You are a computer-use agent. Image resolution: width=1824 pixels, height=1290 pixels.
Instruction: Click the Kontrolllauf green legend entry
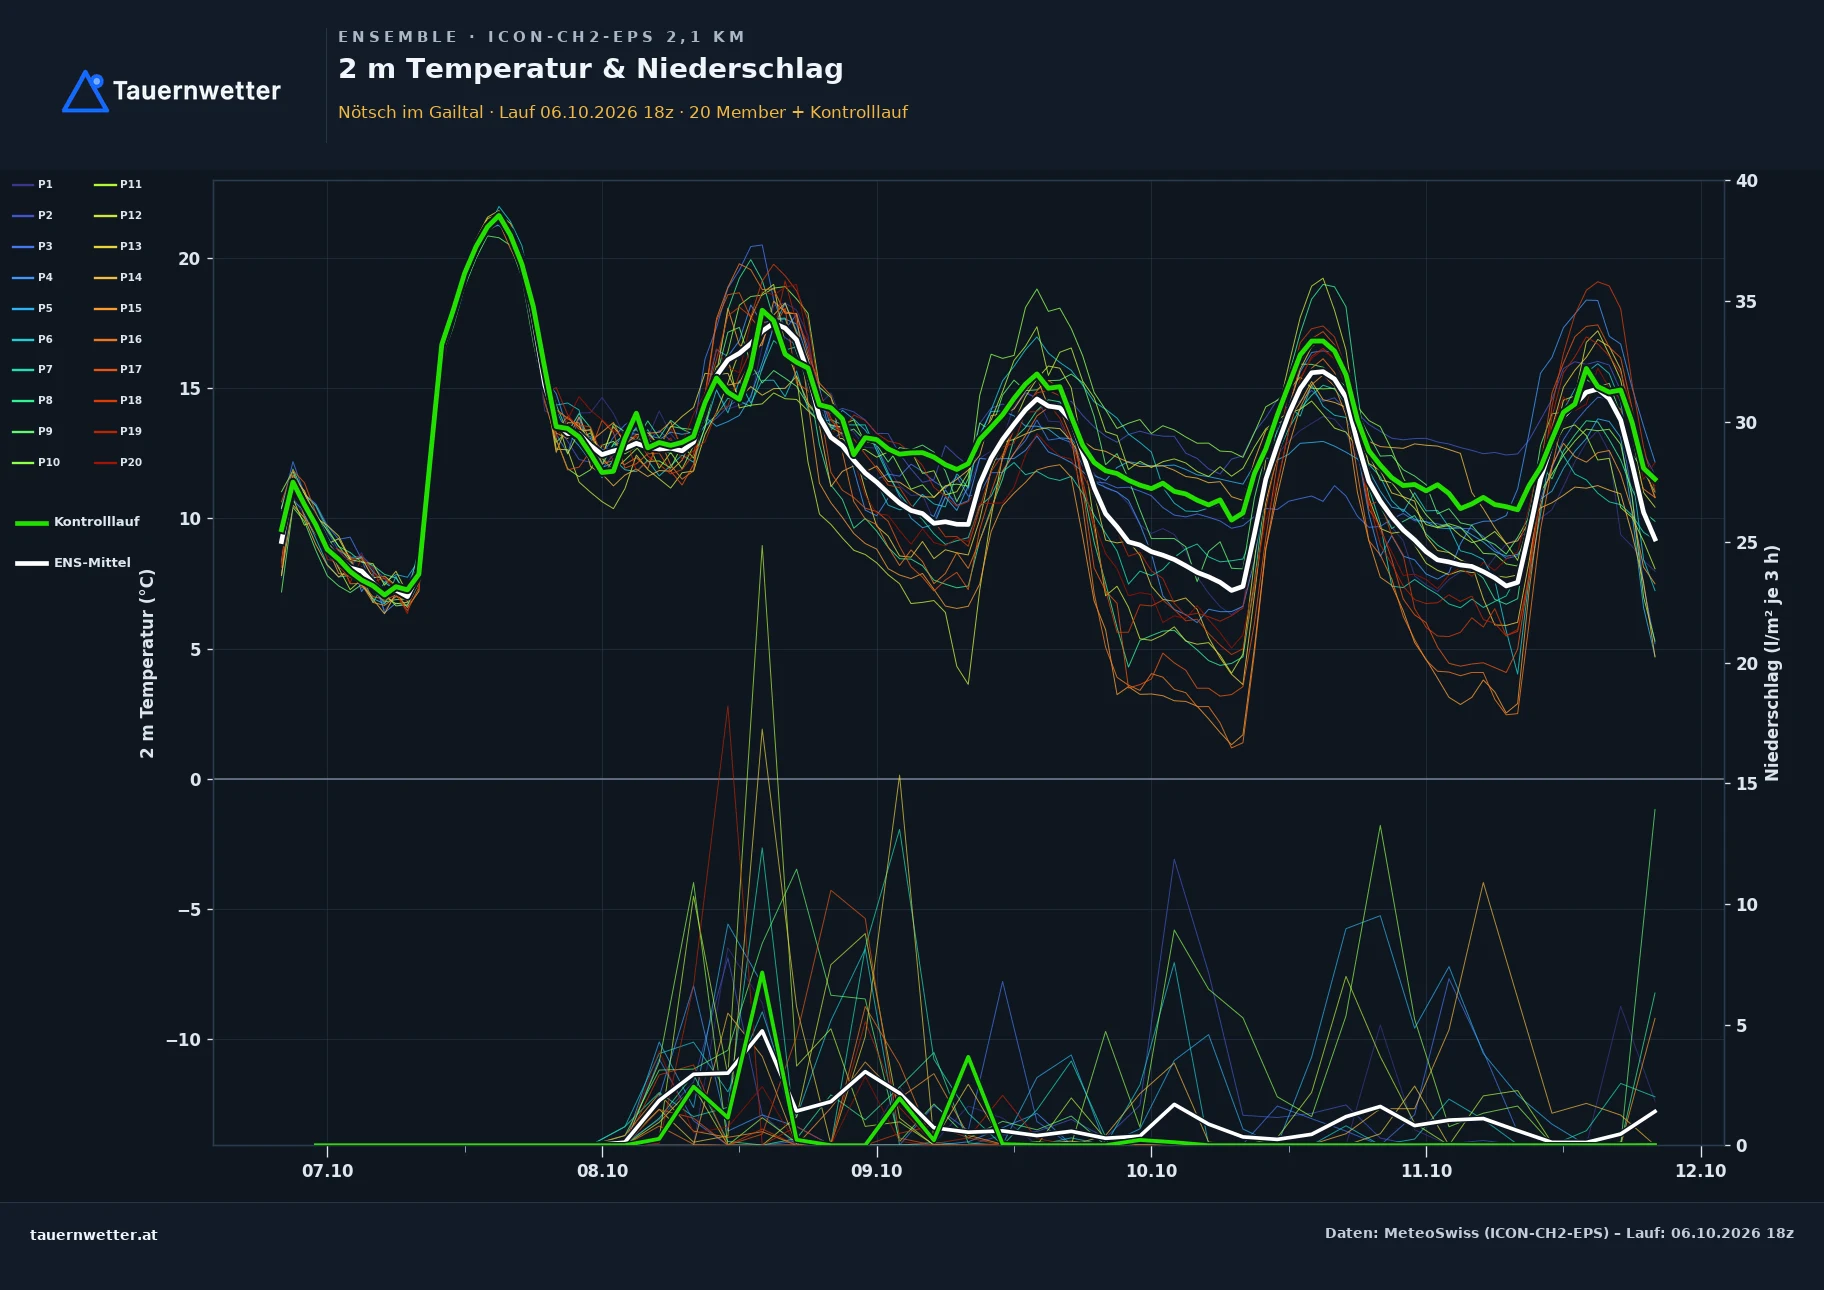click(77, 522)
